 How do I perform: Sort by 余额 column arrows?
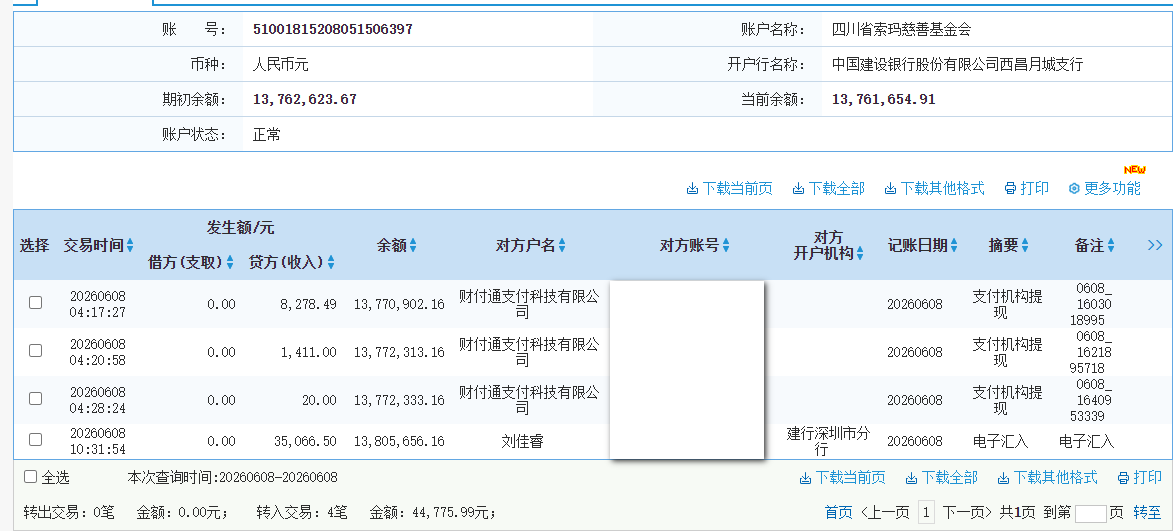(413, 245)
